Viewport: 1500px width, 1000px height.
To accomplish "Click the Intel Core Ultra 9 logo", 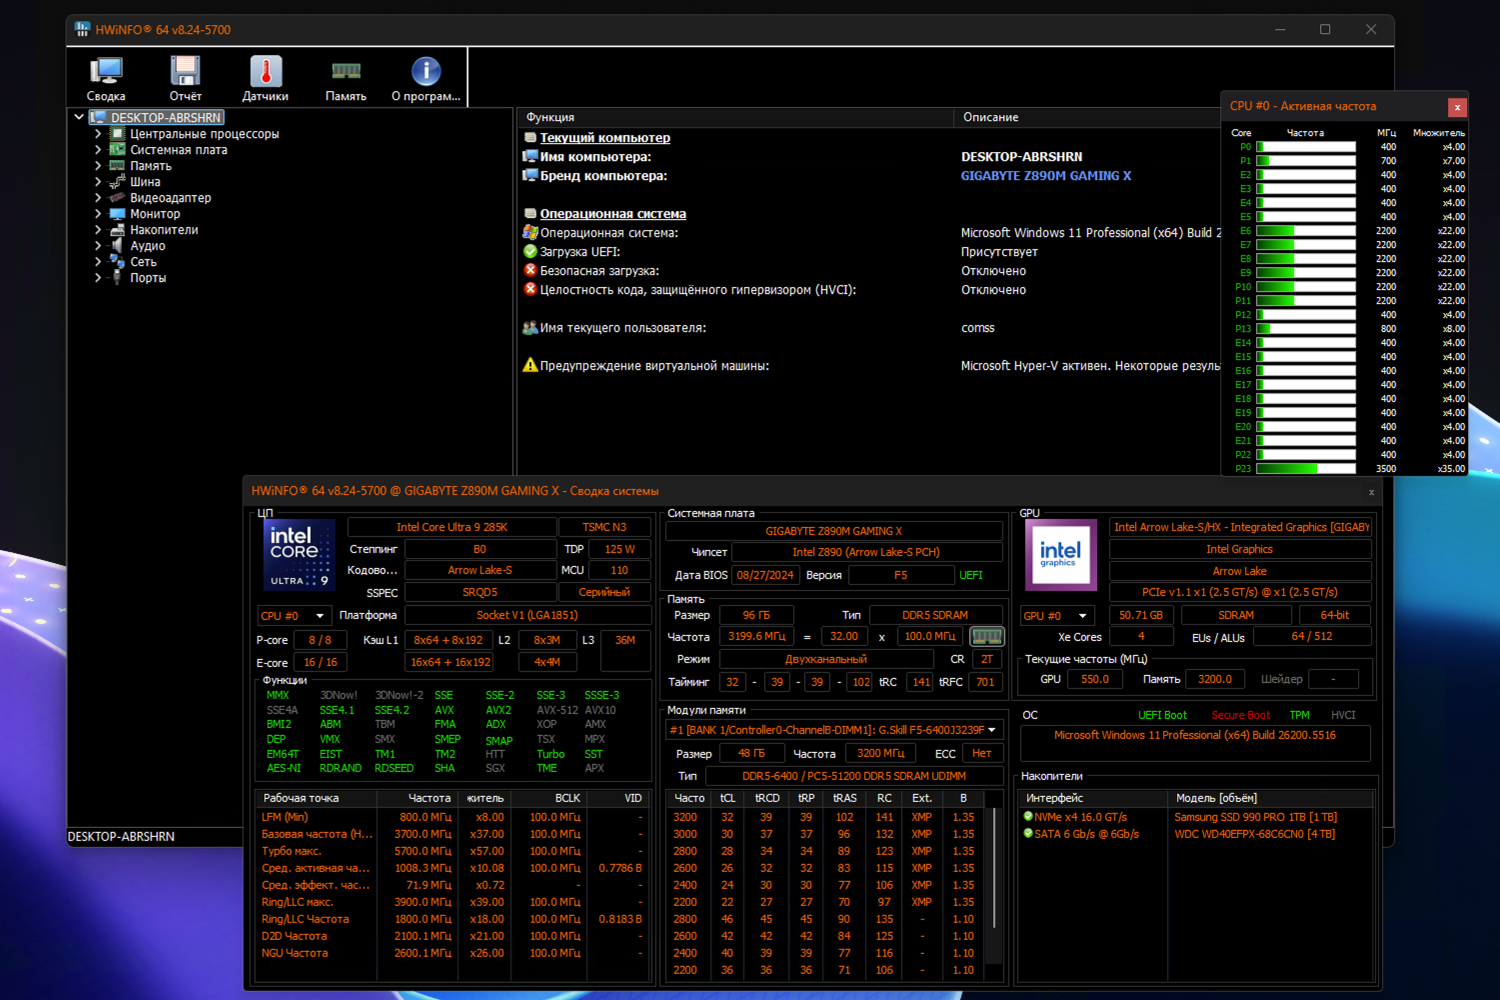I will coord(297,555).
